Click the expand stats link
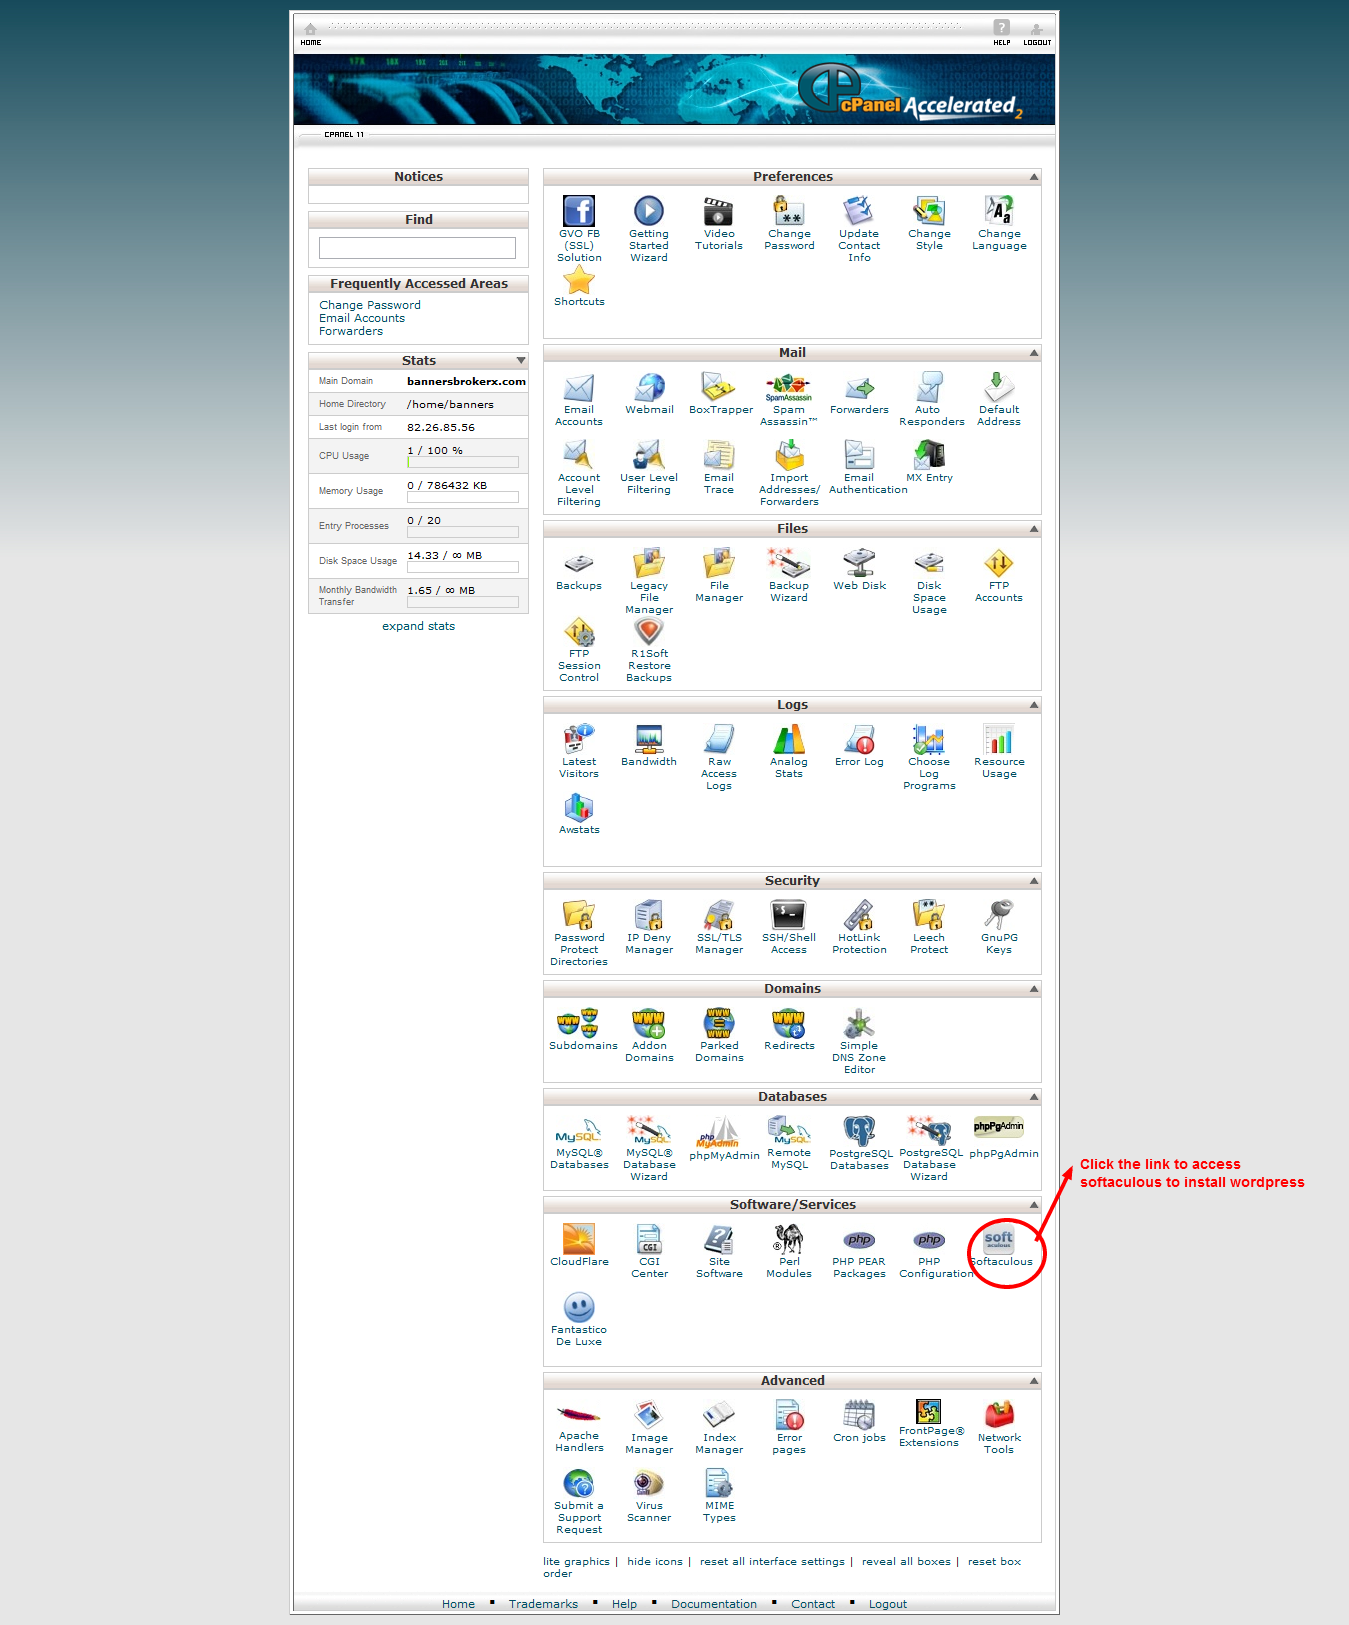The height and width of the screenshot is (1625, 1349). (418, 626)
